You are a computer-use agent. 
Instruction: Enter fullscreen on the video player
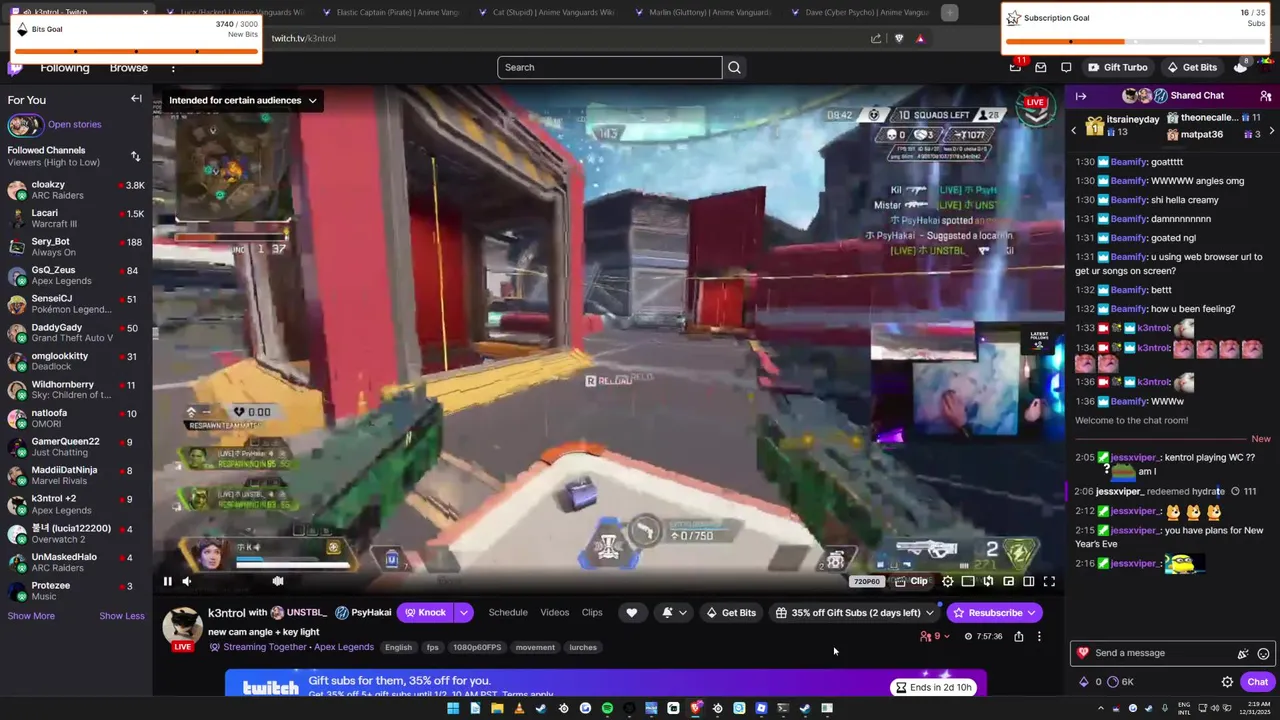coord(1049,581)
